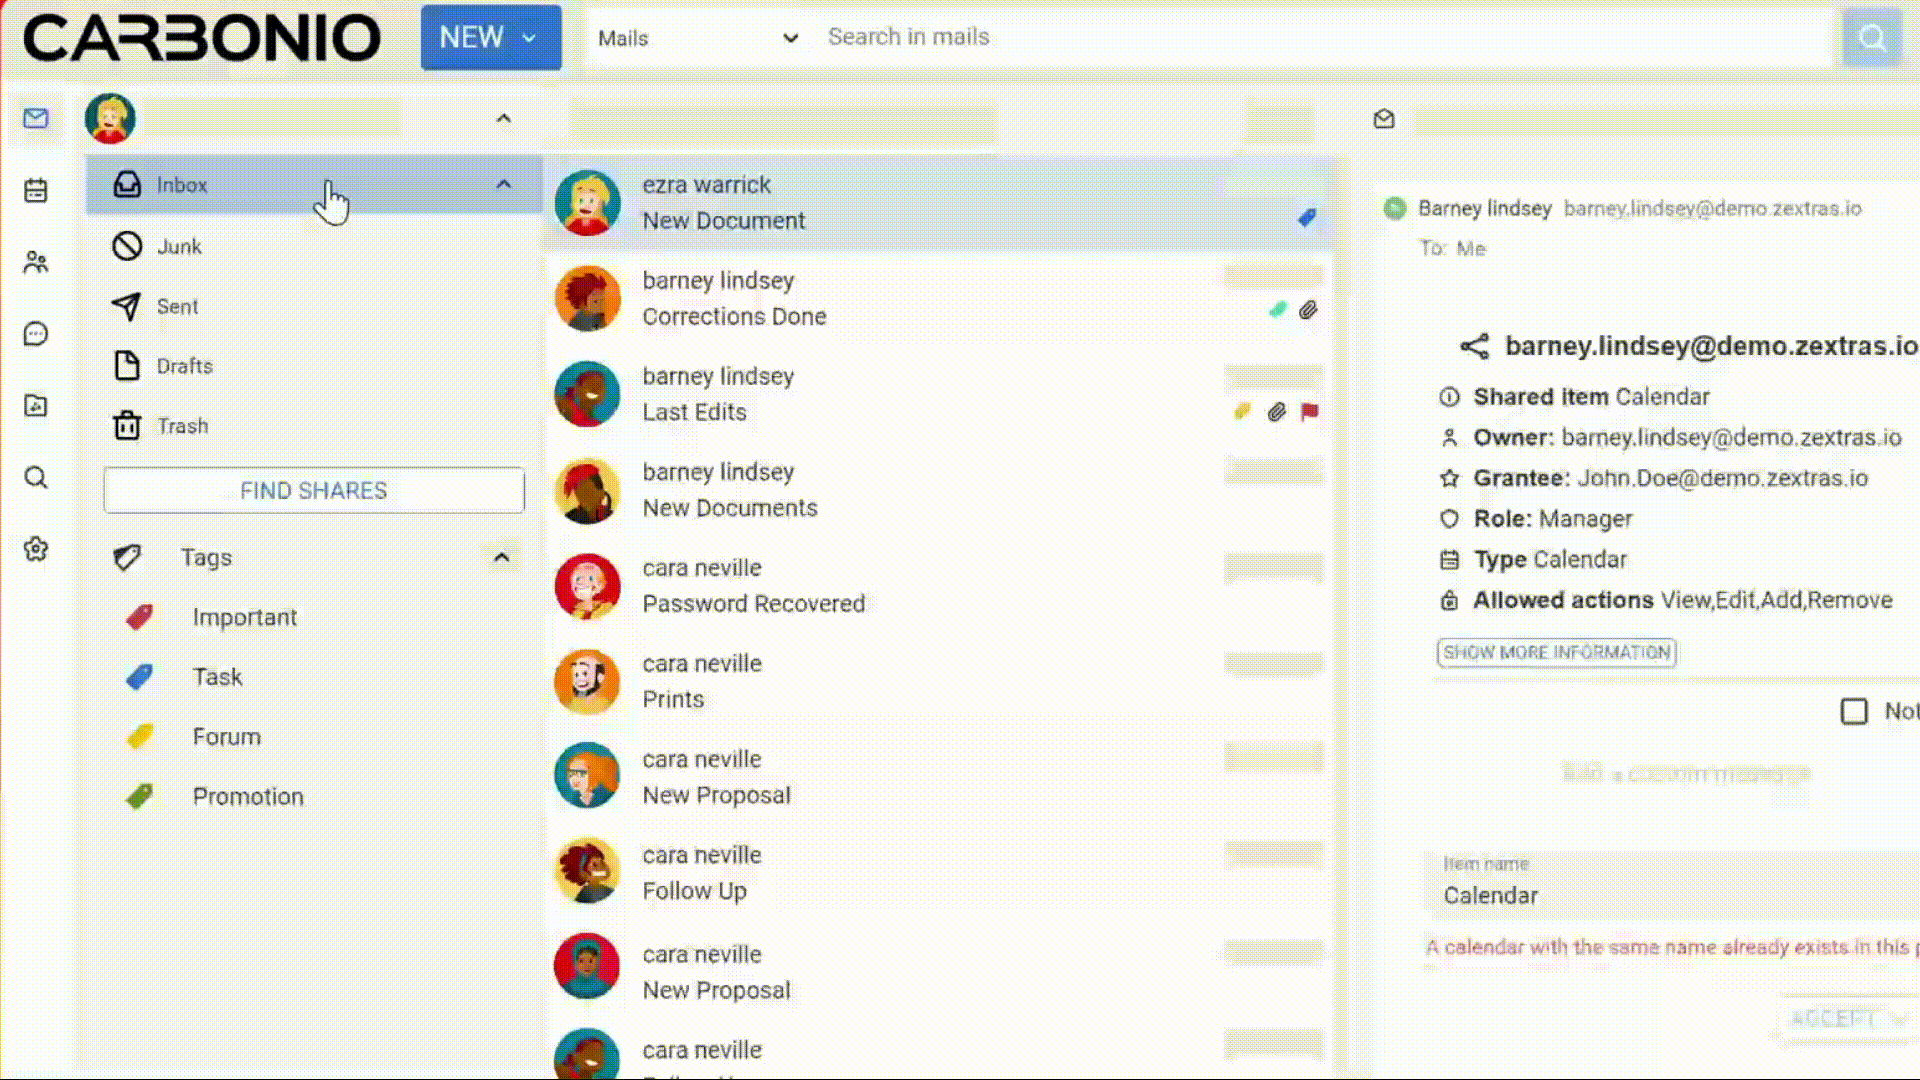Image resolution: width=1920 pixels, height=1080 pixels.
Task: Open the Settings gear icon
Action: coord(36,549)
